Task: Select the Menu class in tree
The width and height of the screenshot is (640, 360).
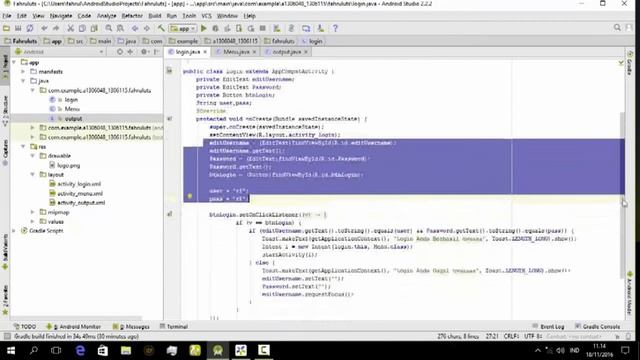Action: click(72, 109)
